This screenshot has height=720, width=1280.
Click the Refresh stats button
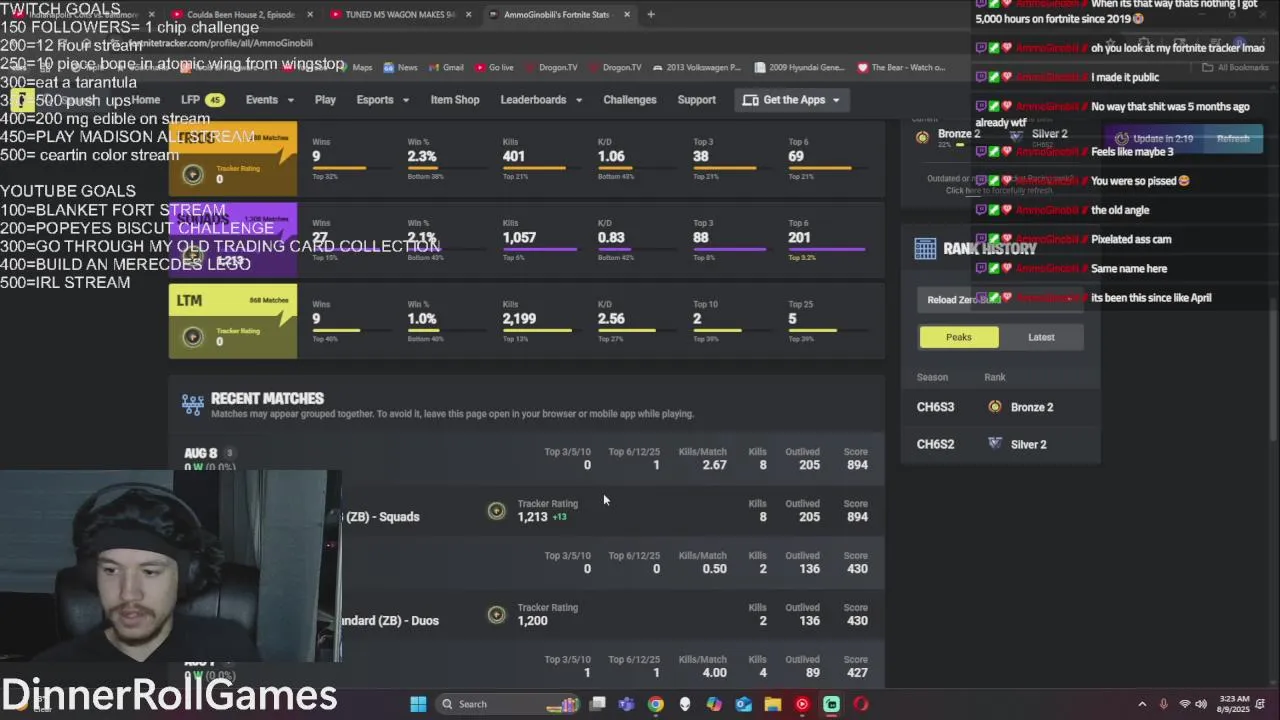(x=1233, y=139)
